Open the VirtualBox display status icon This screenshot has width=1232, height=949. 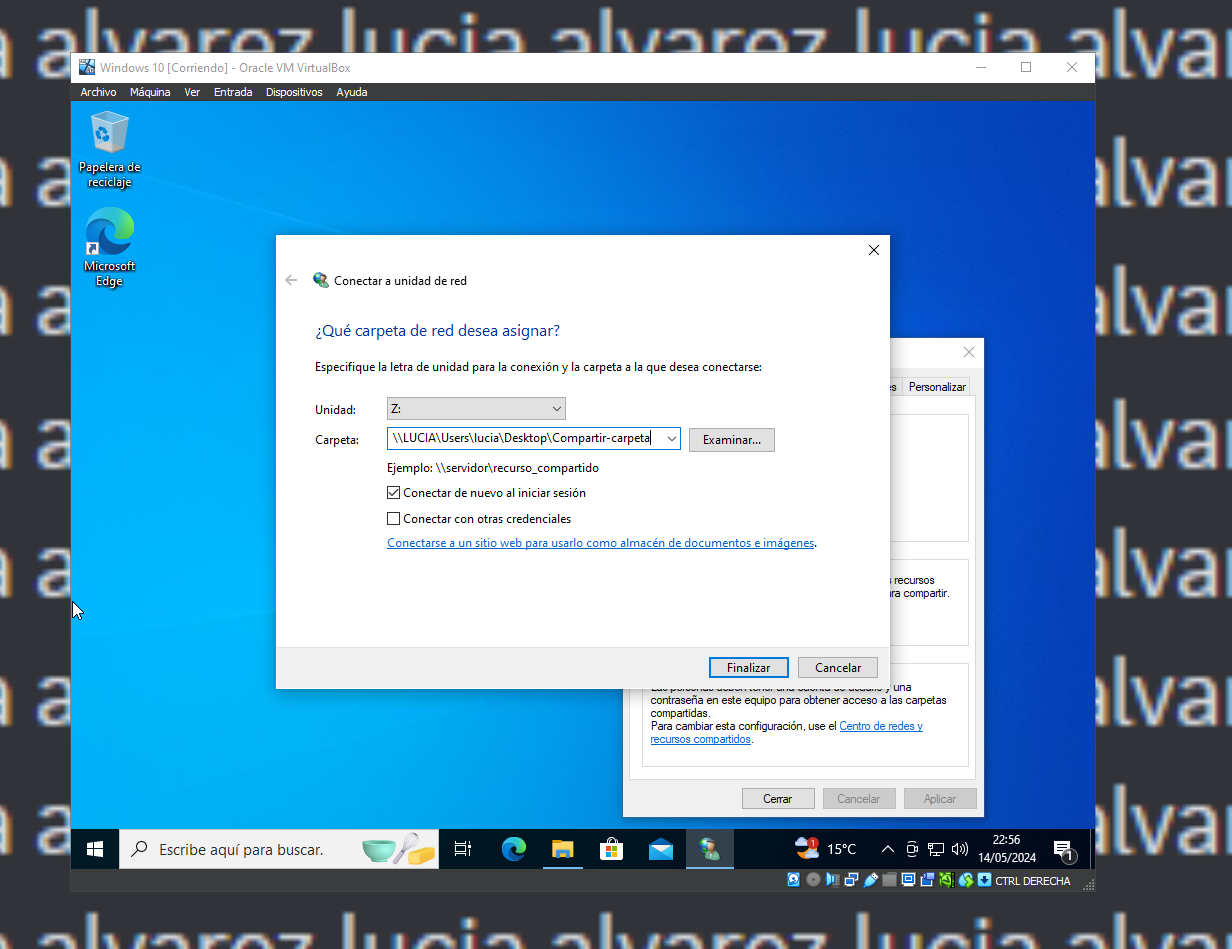[909, 880]
